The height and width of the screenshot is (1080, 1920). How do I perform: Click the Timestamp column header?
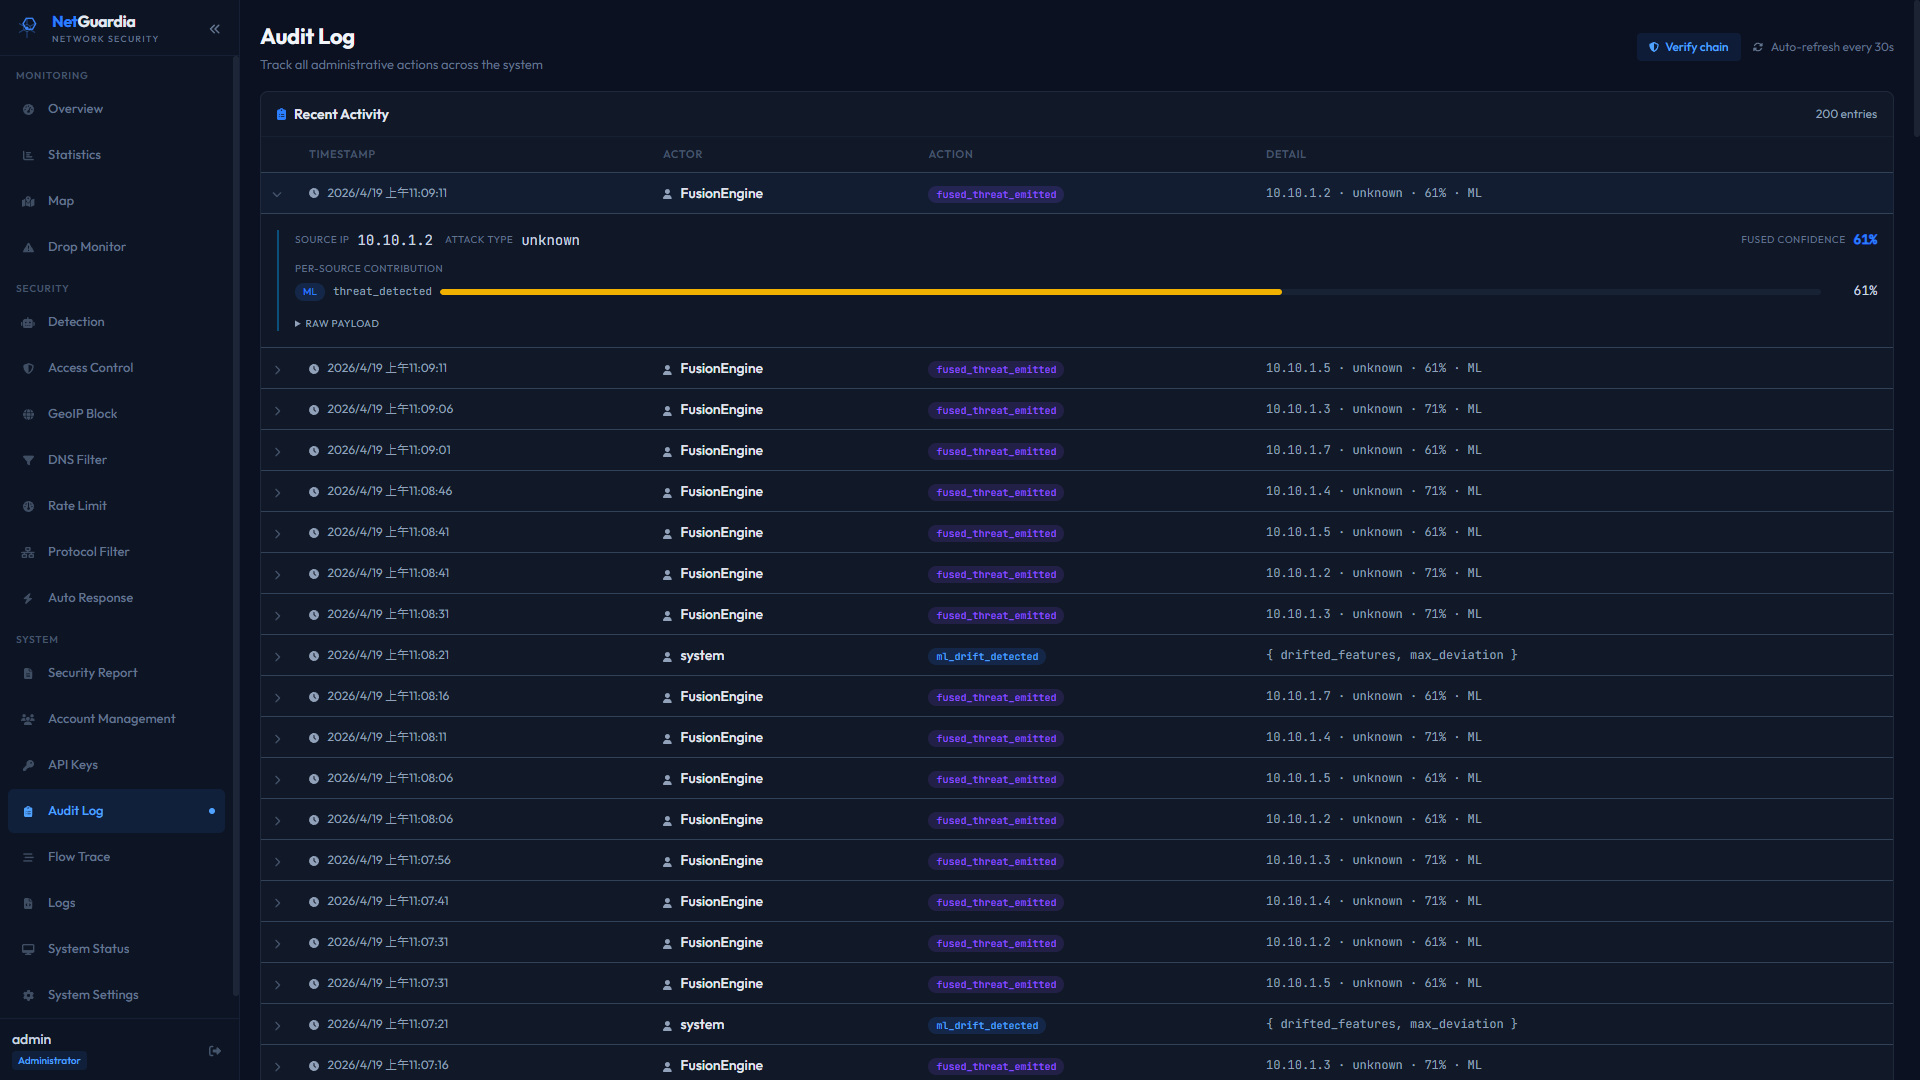tap(342, 154)
